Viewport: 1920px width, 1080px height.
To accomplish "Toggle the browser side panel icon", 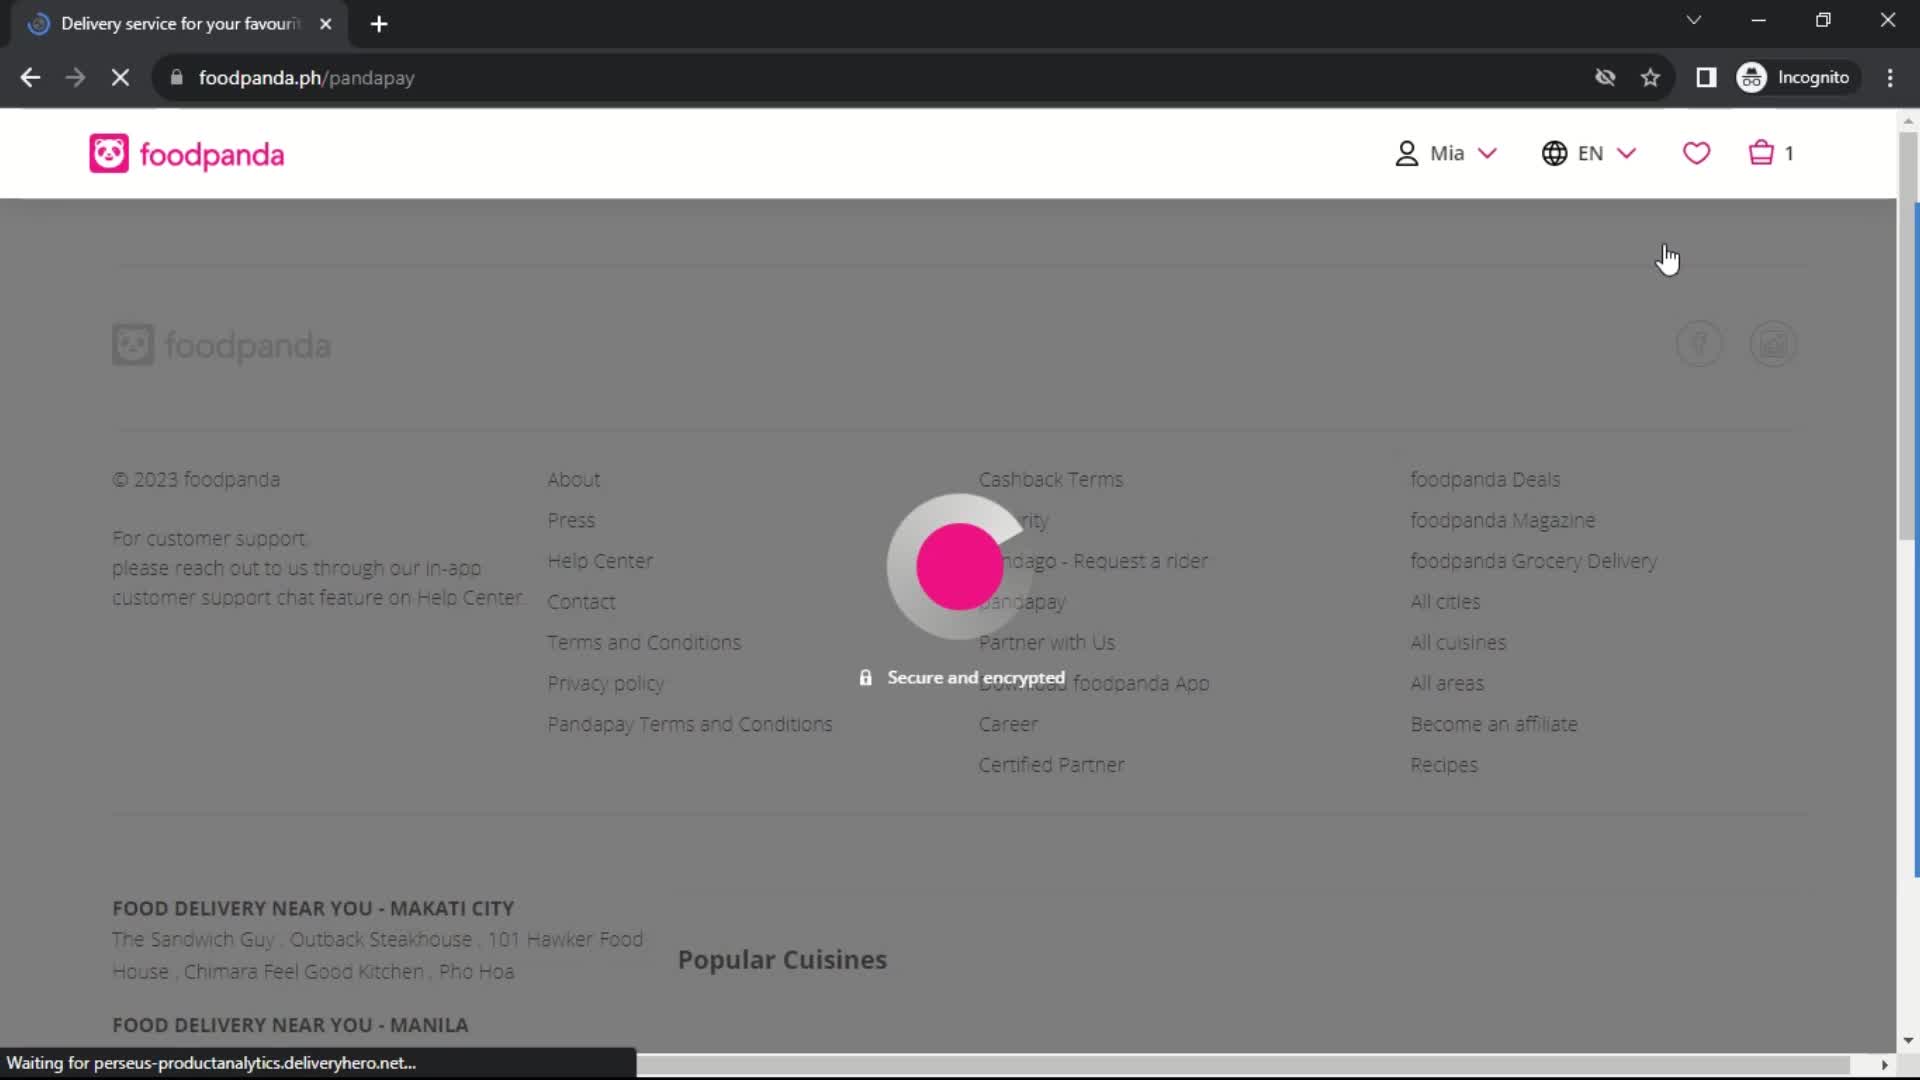I will (1706, 77).
